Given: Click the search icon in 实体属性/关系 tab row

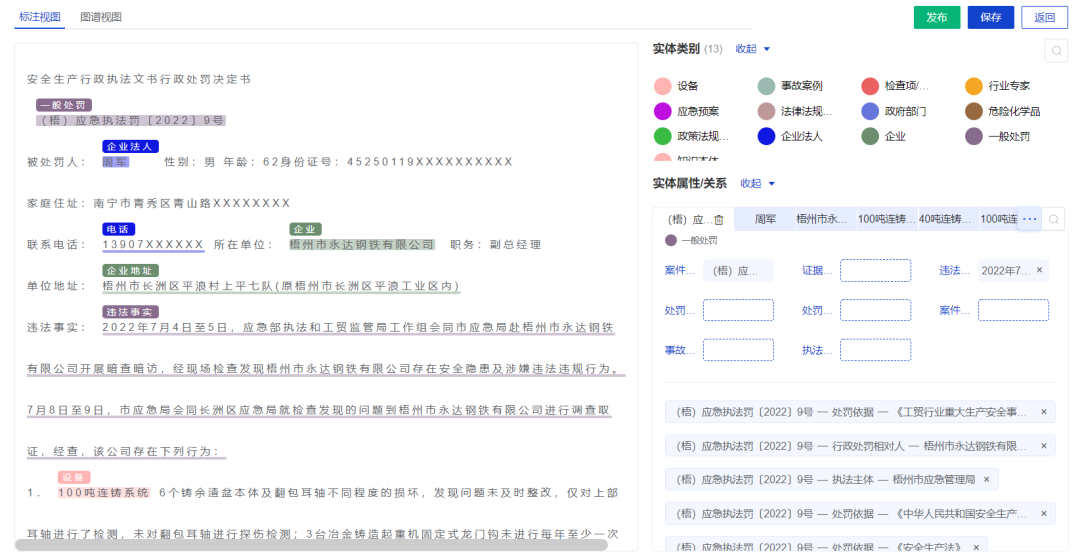Looking at the screenshot, I should 1054,219.
